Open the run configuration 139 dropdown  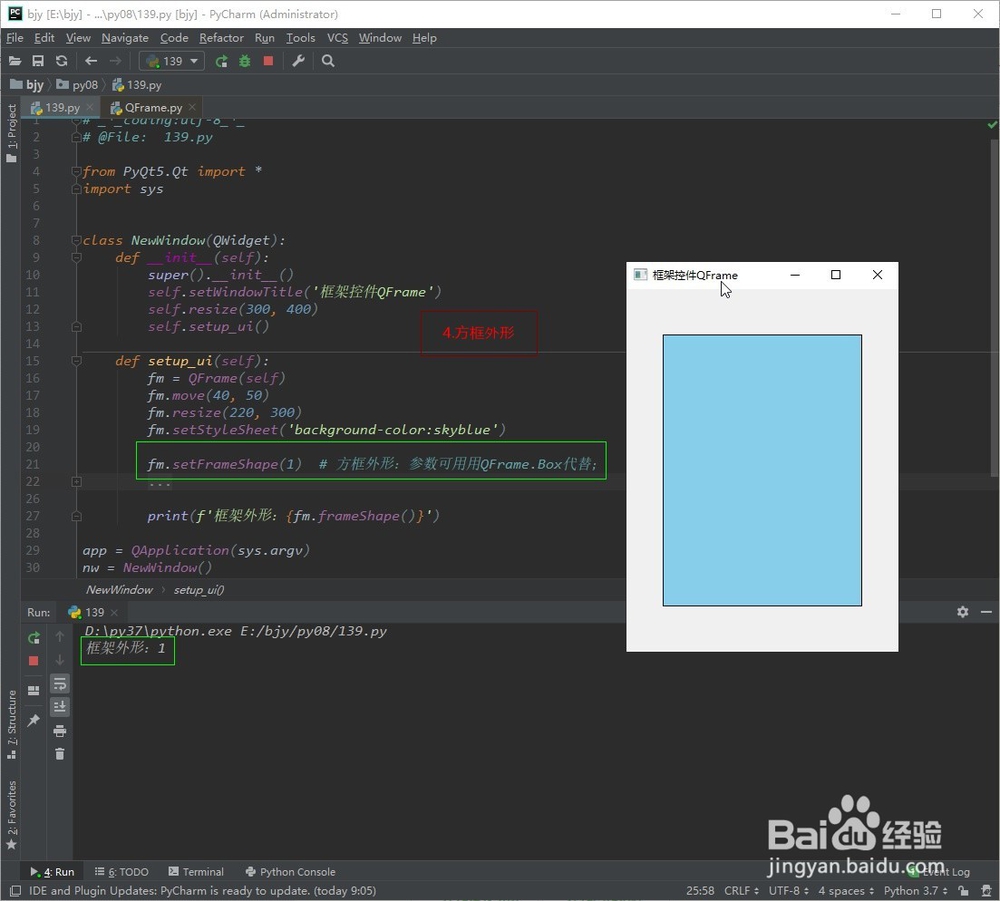(172, 61)
